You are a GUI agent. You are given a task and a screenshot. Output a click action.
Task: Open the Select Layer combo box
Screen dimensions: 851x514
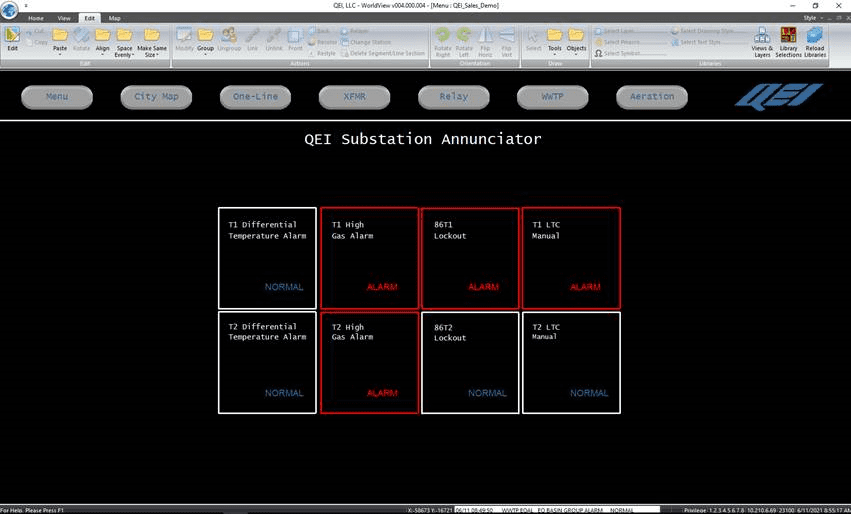[x=631, y=31]
